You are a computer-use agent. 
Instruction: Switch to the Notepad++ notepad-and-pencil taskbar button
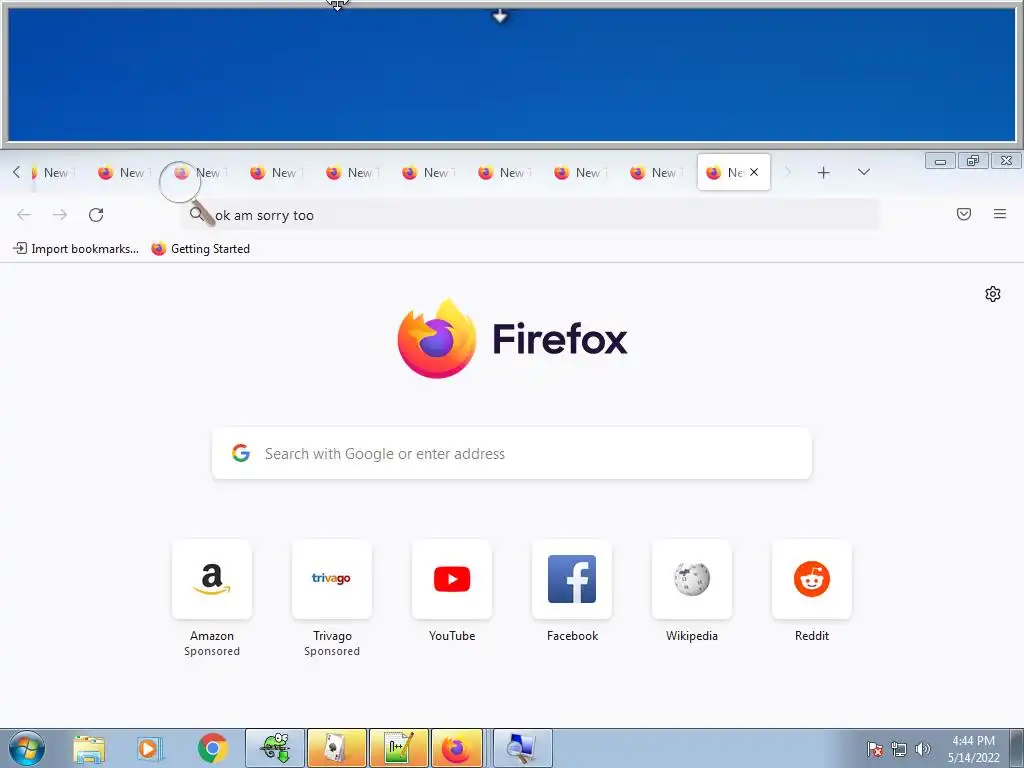(x=398, y=748)
